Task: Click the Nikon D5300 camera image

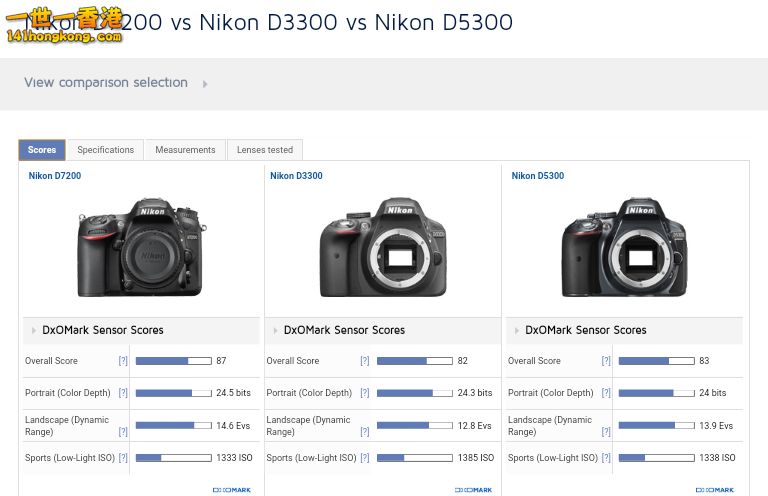Action: click(x=624, y=247)
